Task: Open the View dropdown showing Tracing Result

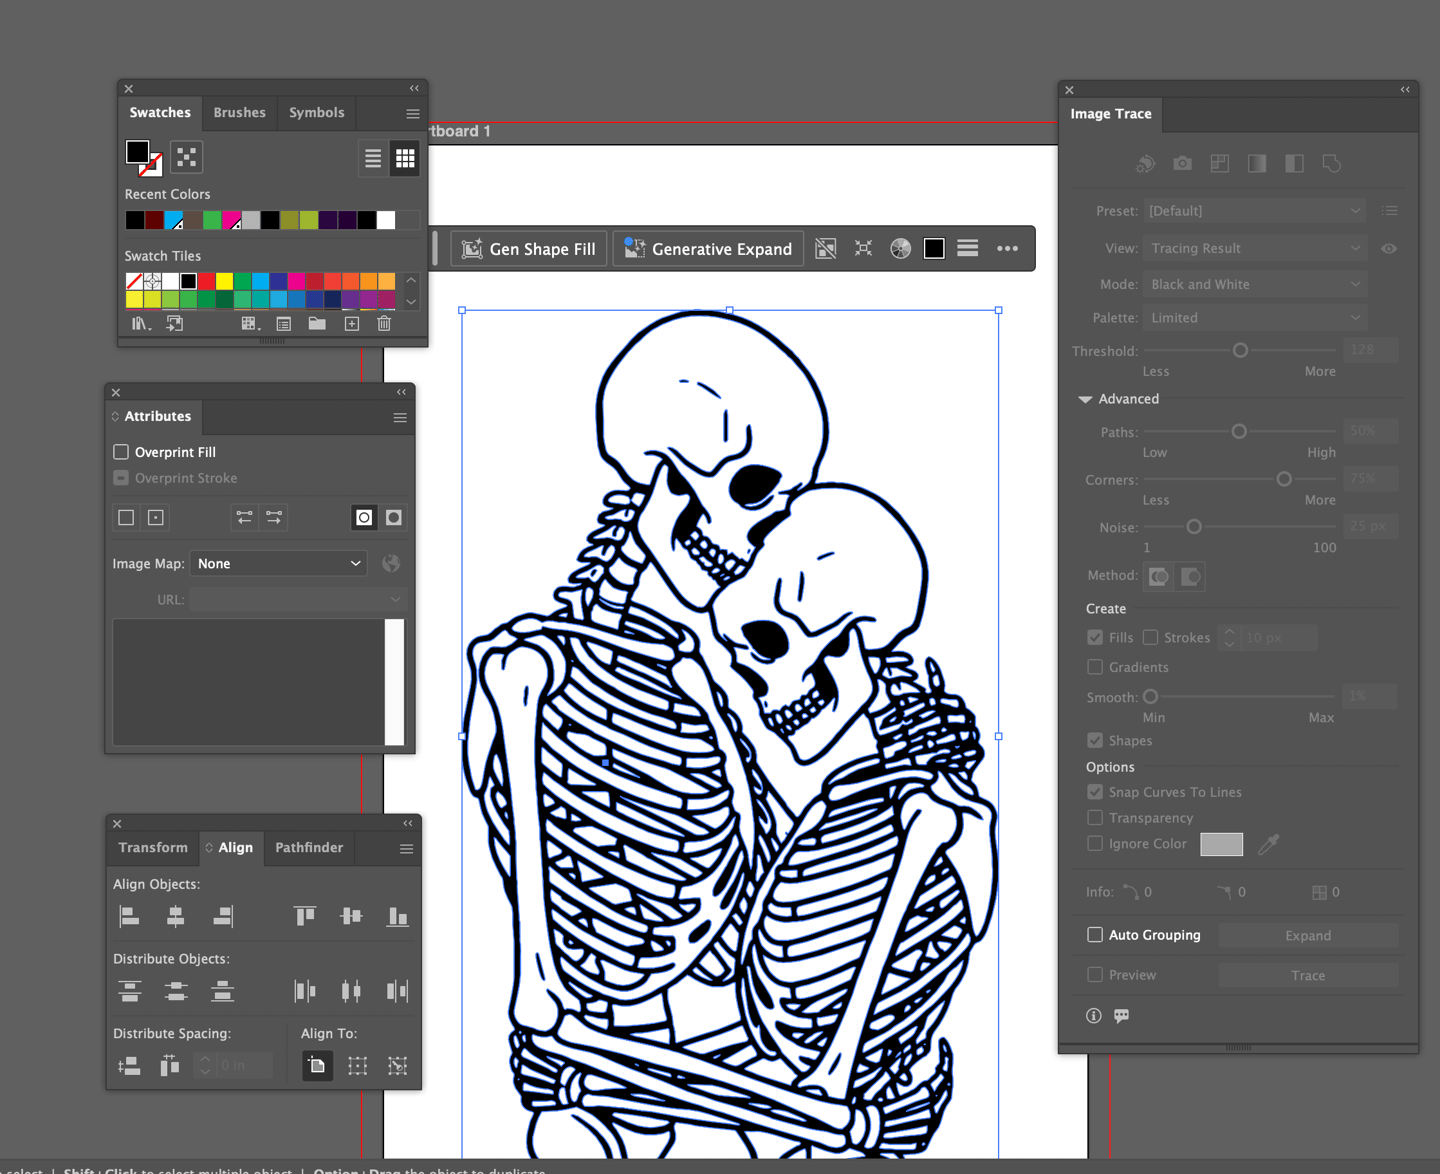Action: tap(1256, 248)
